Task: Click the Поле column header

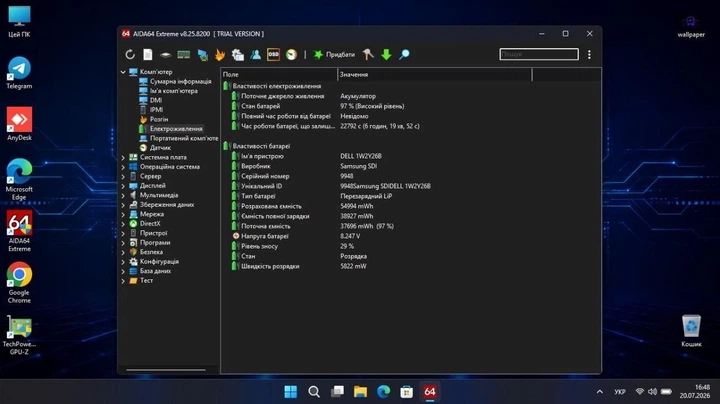Action: pyautogui.click(x=279, y=74)
